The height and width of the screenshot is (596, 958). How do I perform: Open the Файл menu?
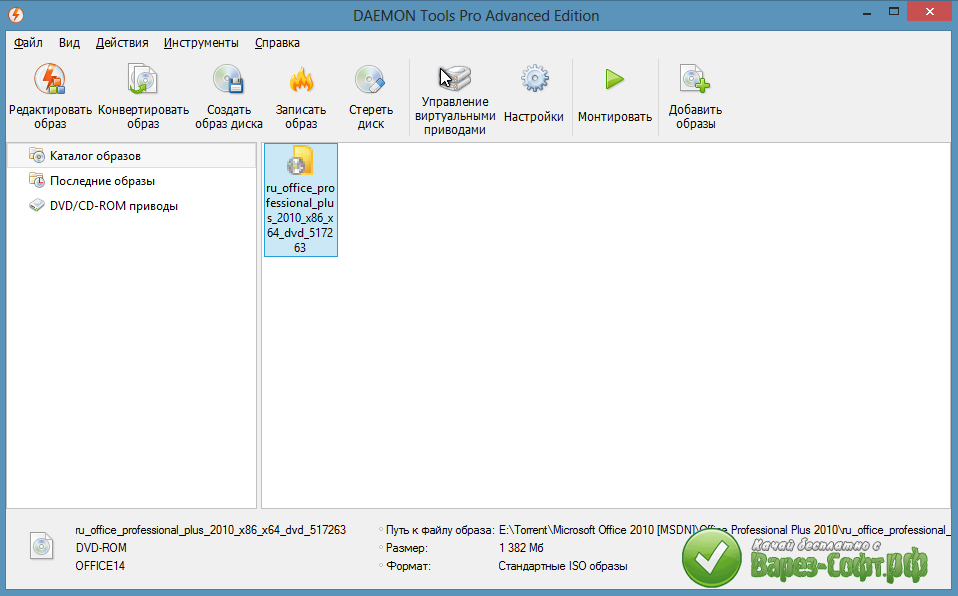(x=29, y=43)
